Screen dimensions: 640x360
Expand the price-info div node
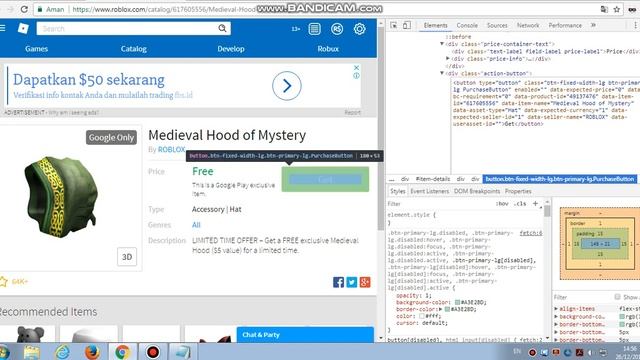[x=448, y=58]
